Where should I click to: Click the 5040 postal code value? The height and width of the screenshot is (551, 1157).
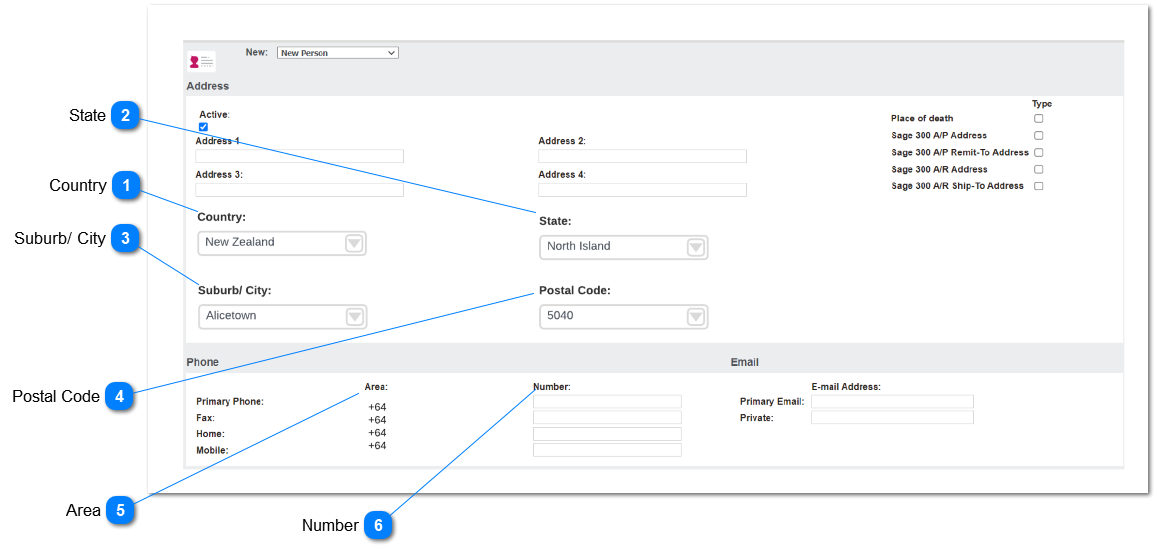tap(560, 316)
